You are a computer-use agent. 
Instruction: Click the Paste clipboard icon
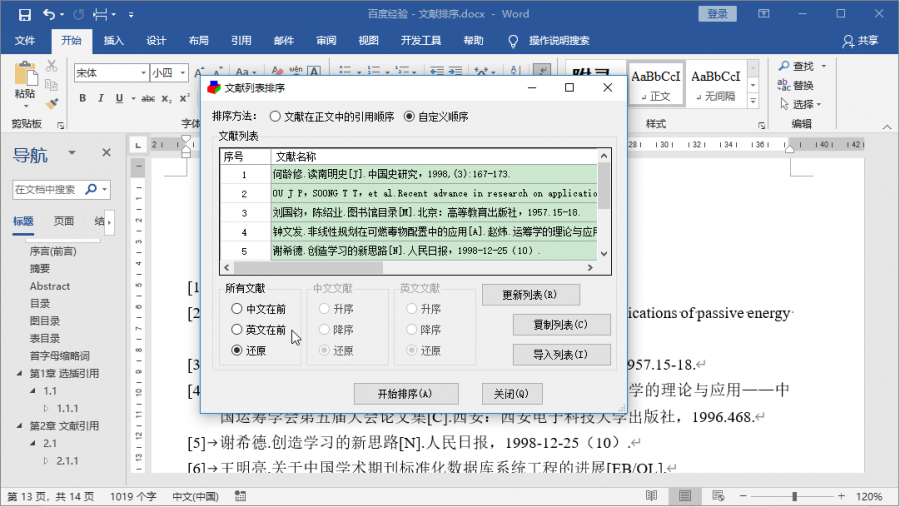coord(25,74)
